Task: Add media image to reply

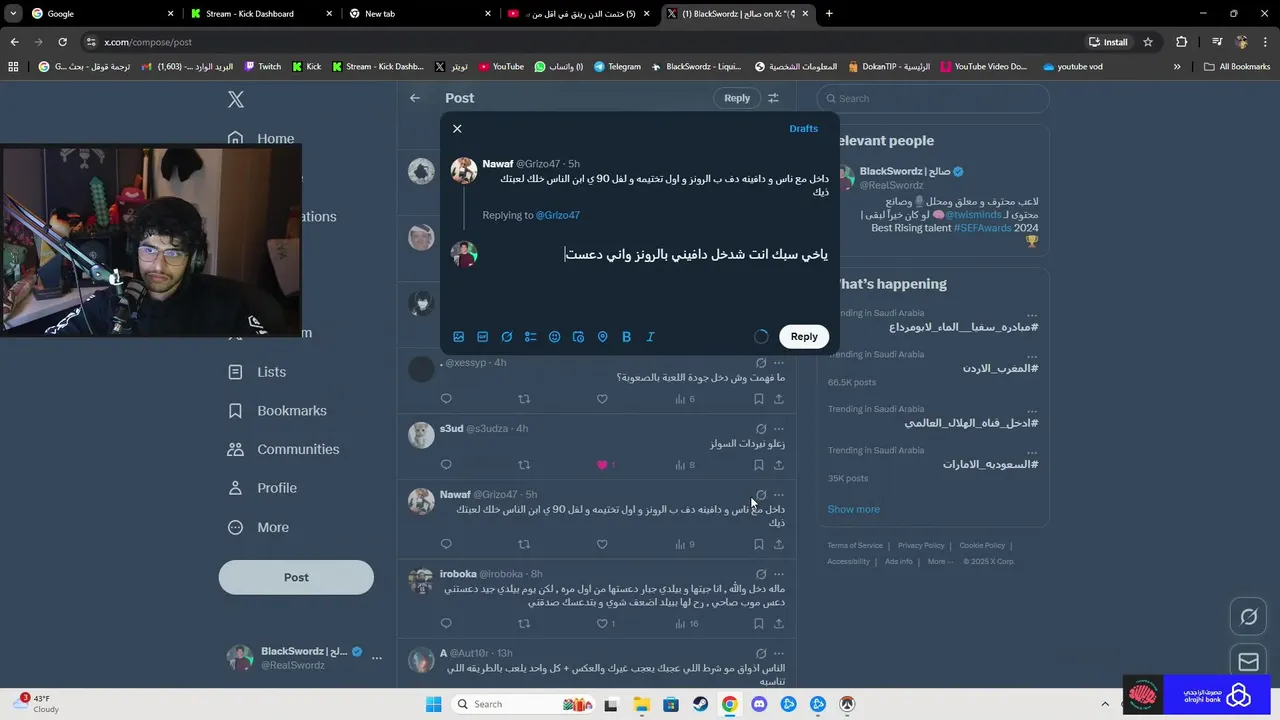Action: (x=459, y=337)
